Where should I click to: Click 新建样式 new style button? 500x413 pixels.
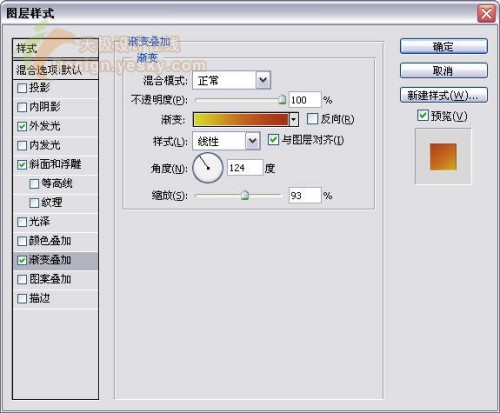click(444, 95)
